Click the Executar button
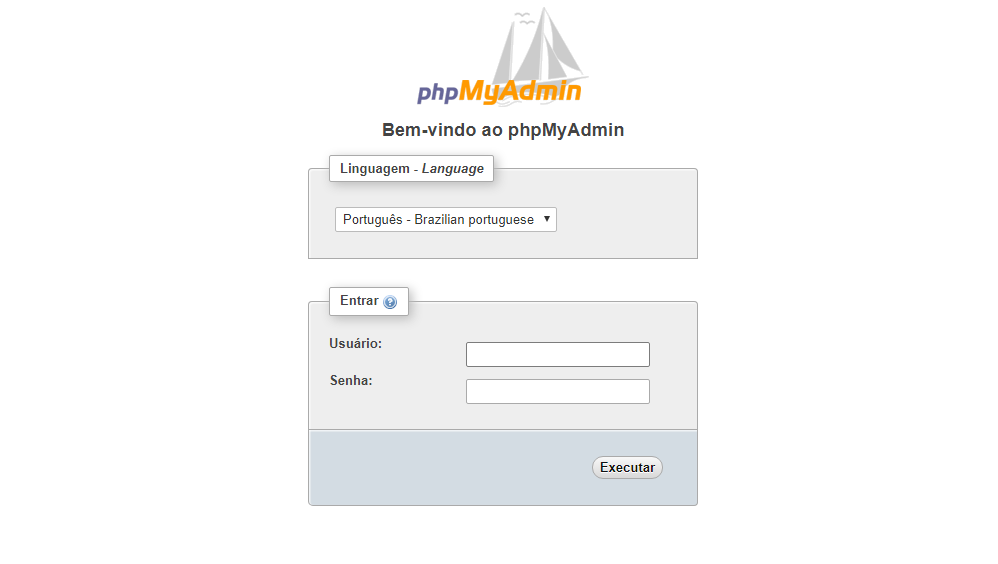Image resolution: width=998 pixels, height=564 pixels. tap(627, 467)
